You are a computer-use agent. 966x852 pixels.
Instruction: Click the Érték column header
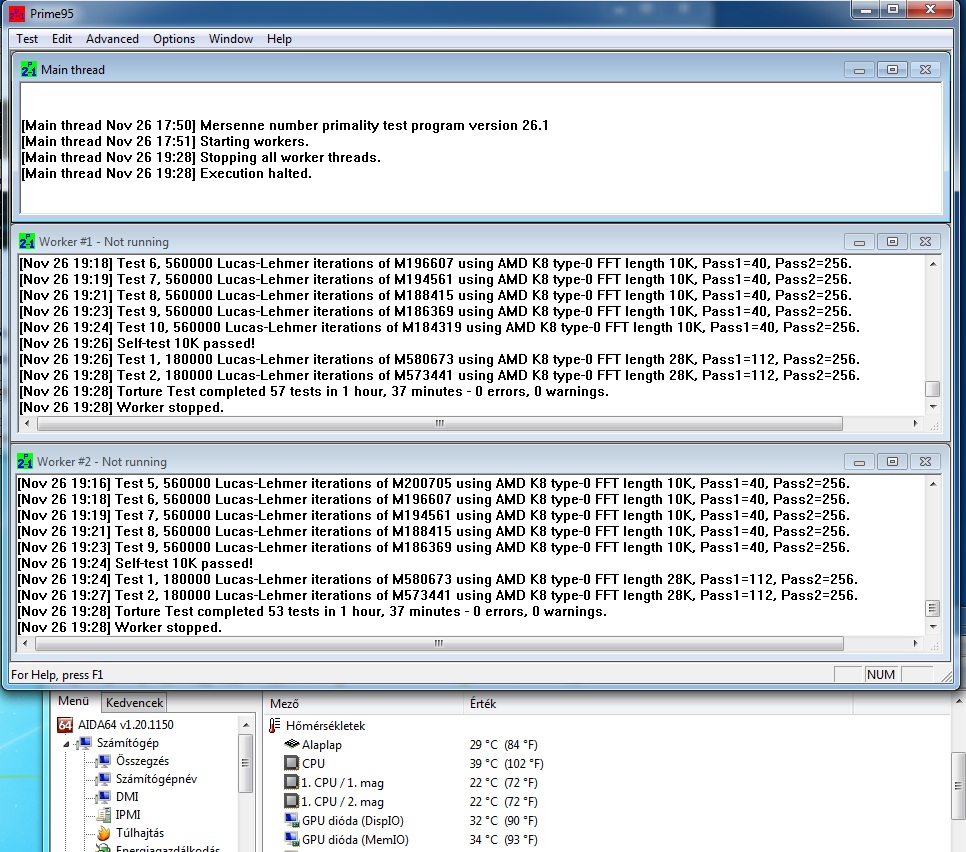658,704
